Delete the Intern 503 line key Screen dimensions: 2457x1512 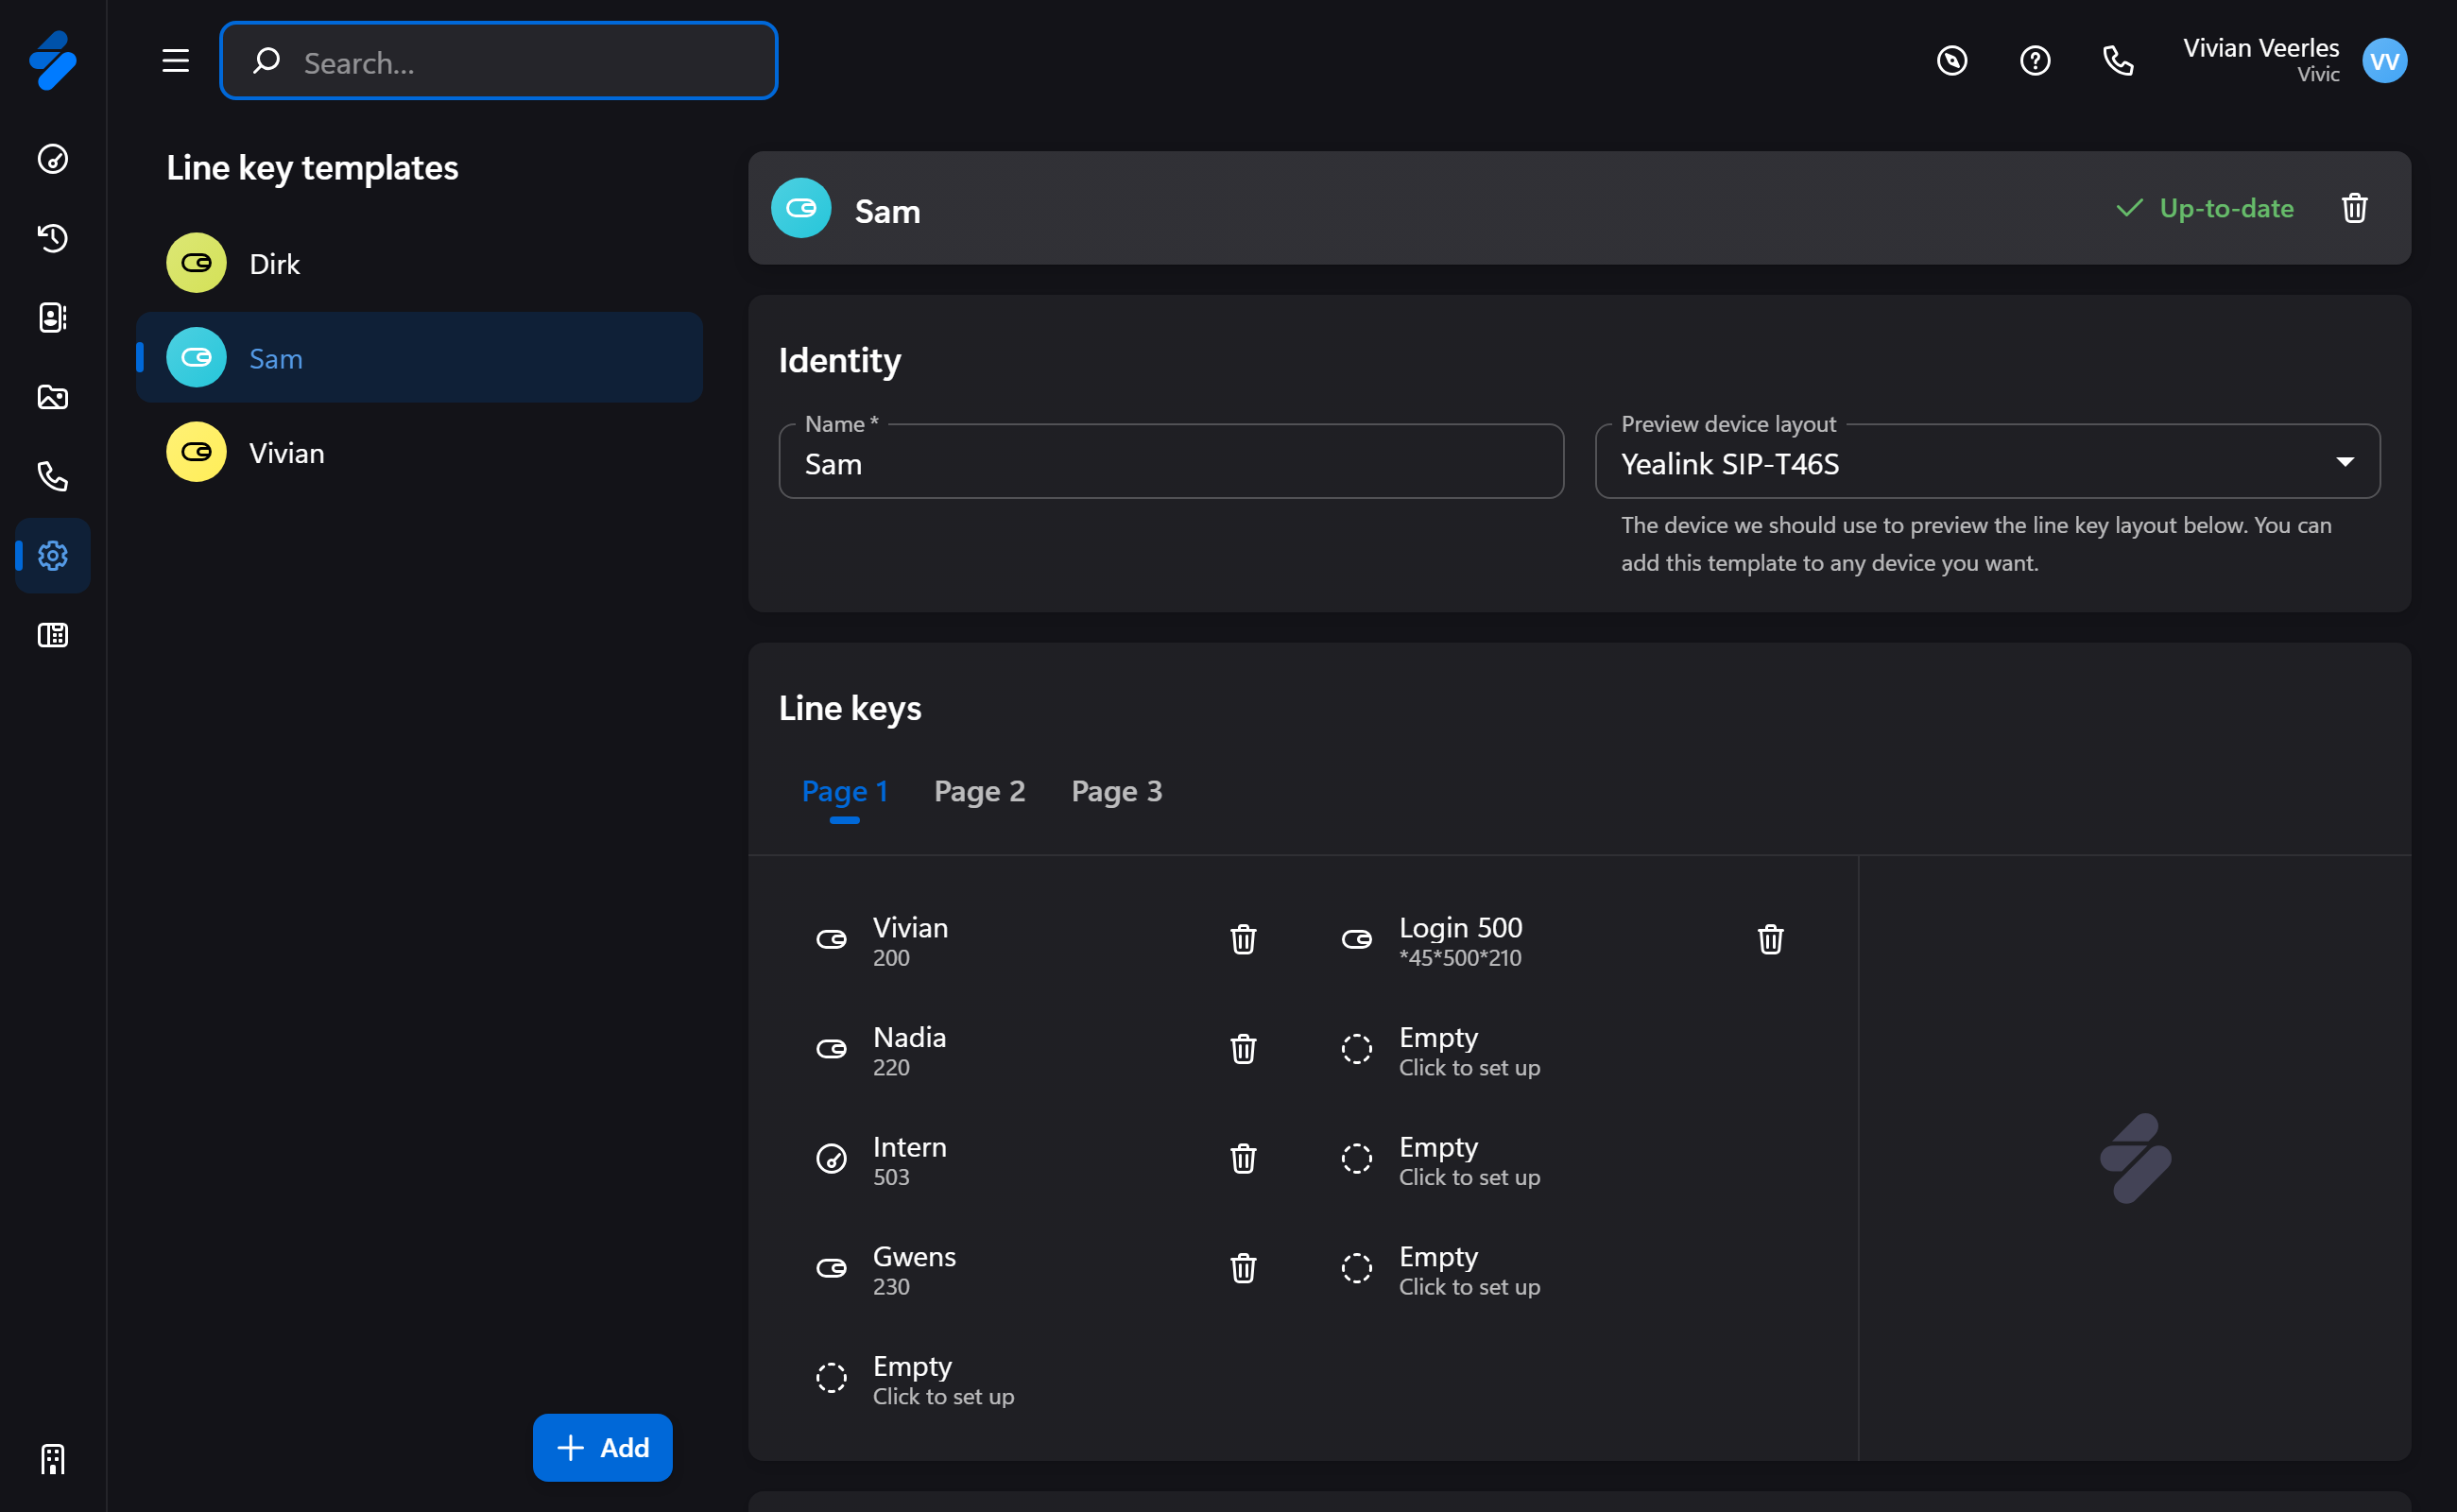pos(1243,1158)
